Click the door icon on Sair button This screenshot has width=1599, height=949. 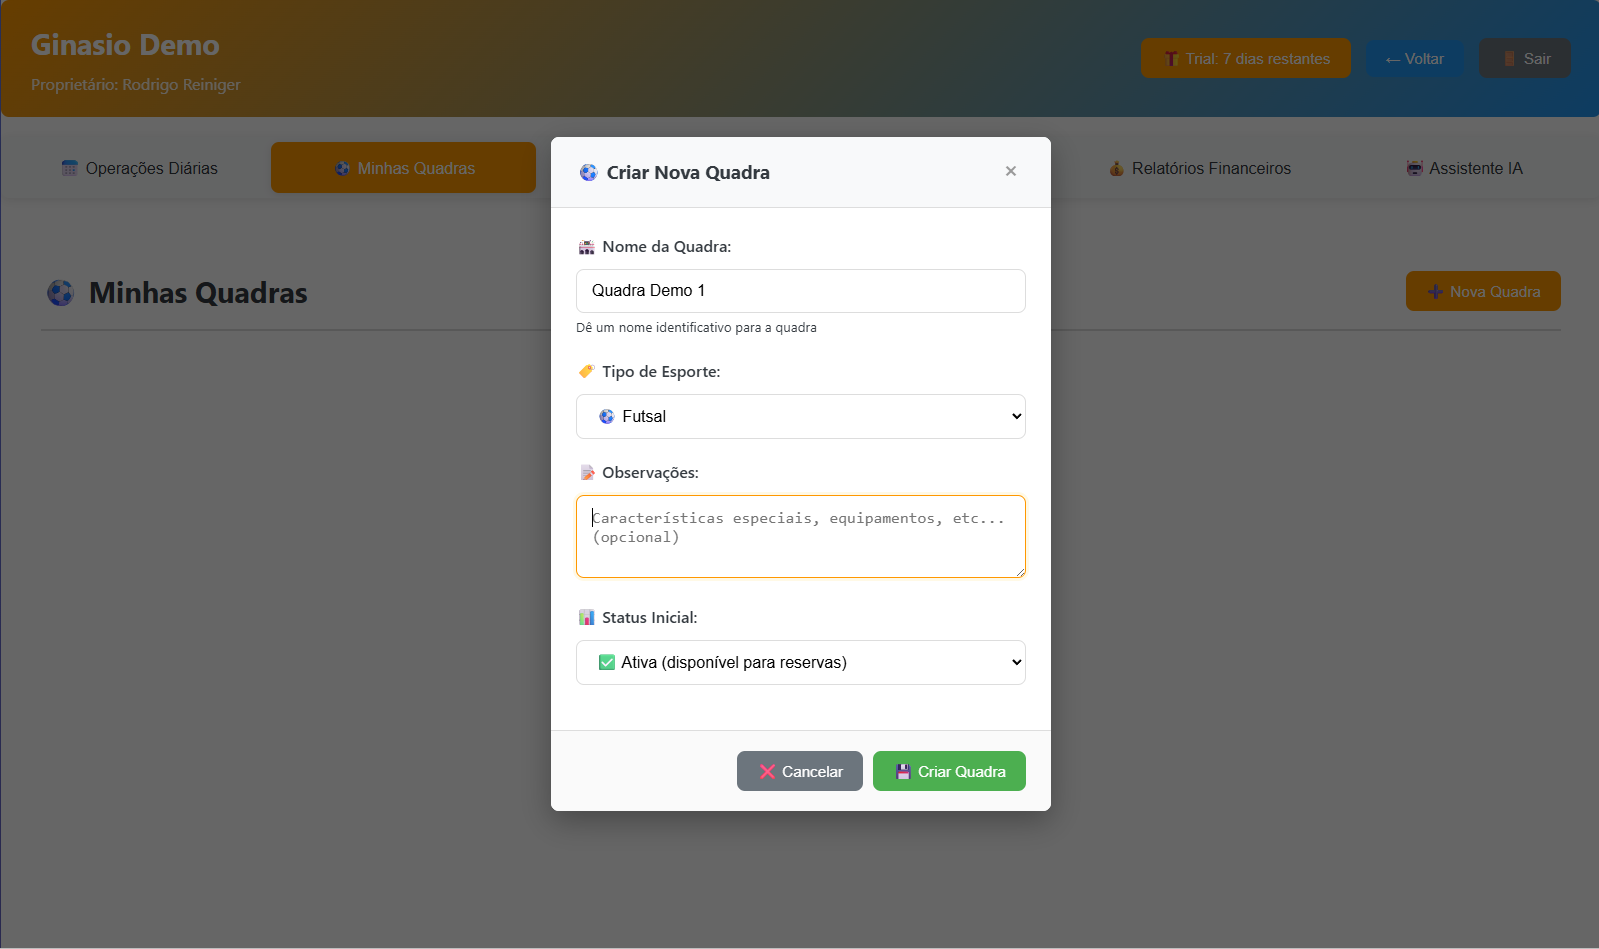coord(1509,59)
